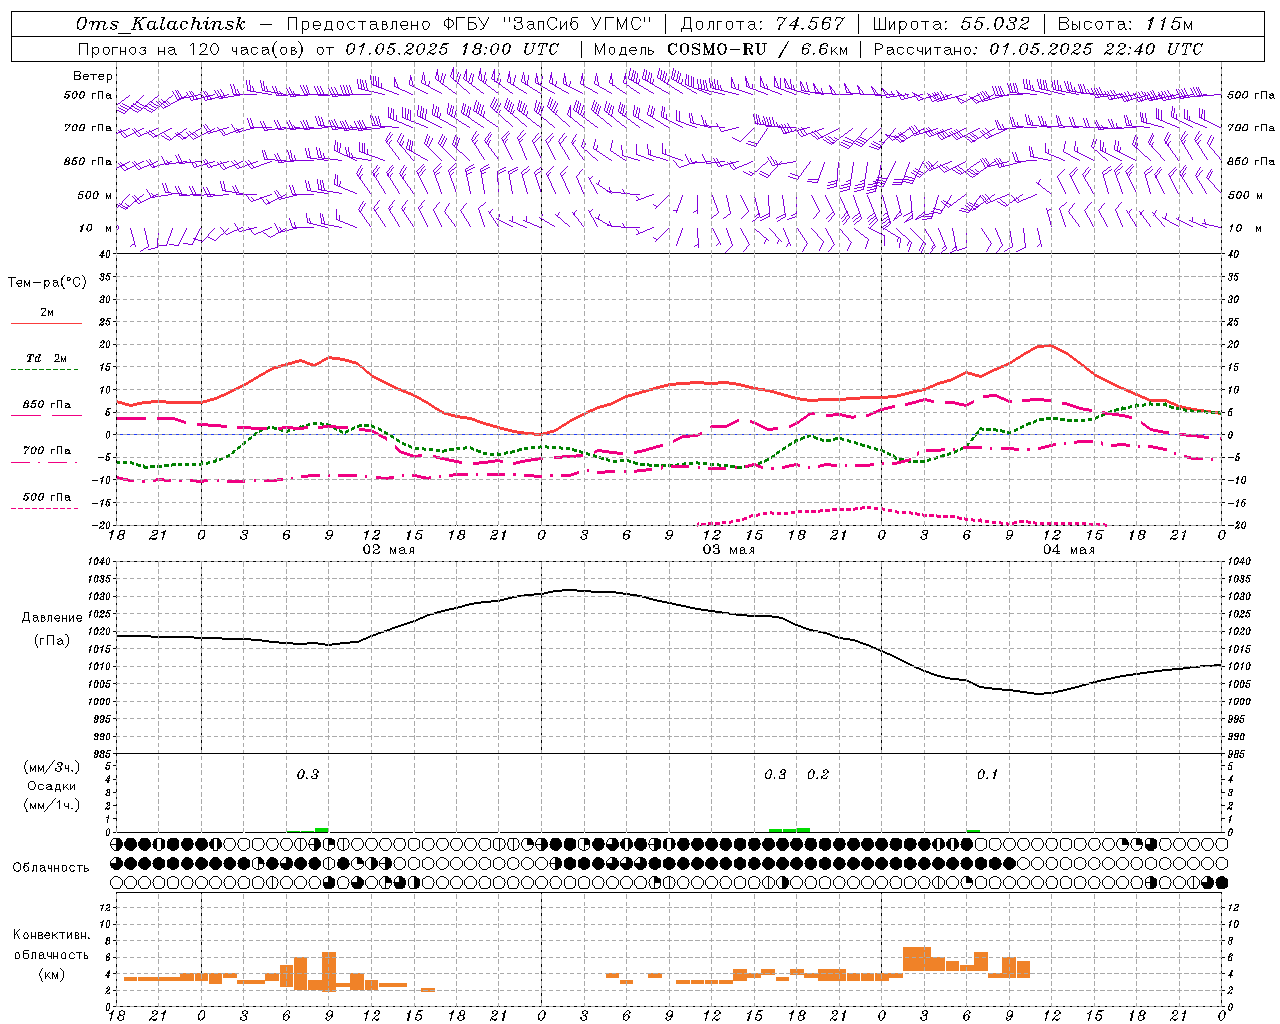Click the "02 мая" date label
1280x1024 pixels.
click(388, 550)
